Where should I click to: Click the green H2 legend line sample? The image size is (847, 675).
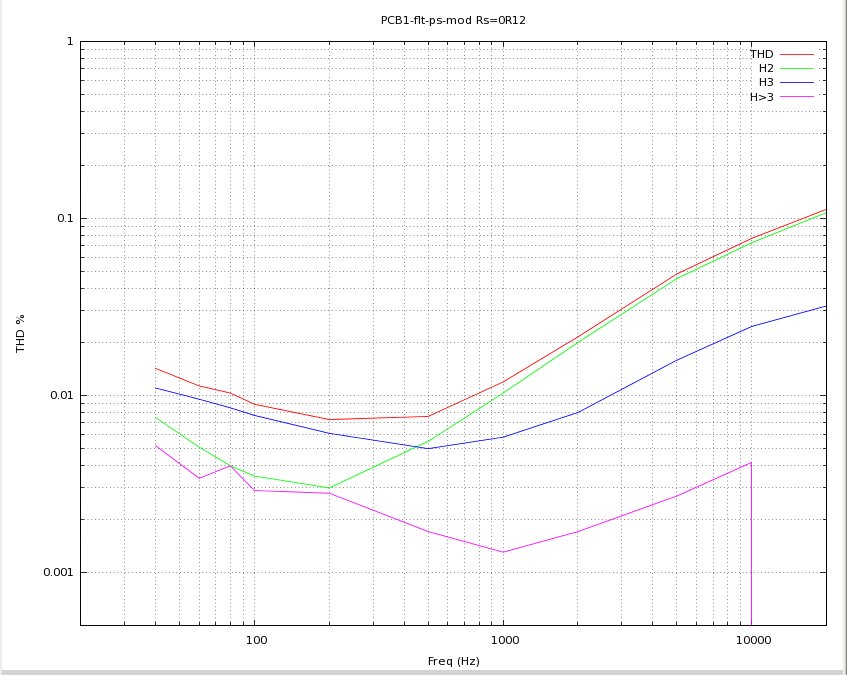pos(797,69)
